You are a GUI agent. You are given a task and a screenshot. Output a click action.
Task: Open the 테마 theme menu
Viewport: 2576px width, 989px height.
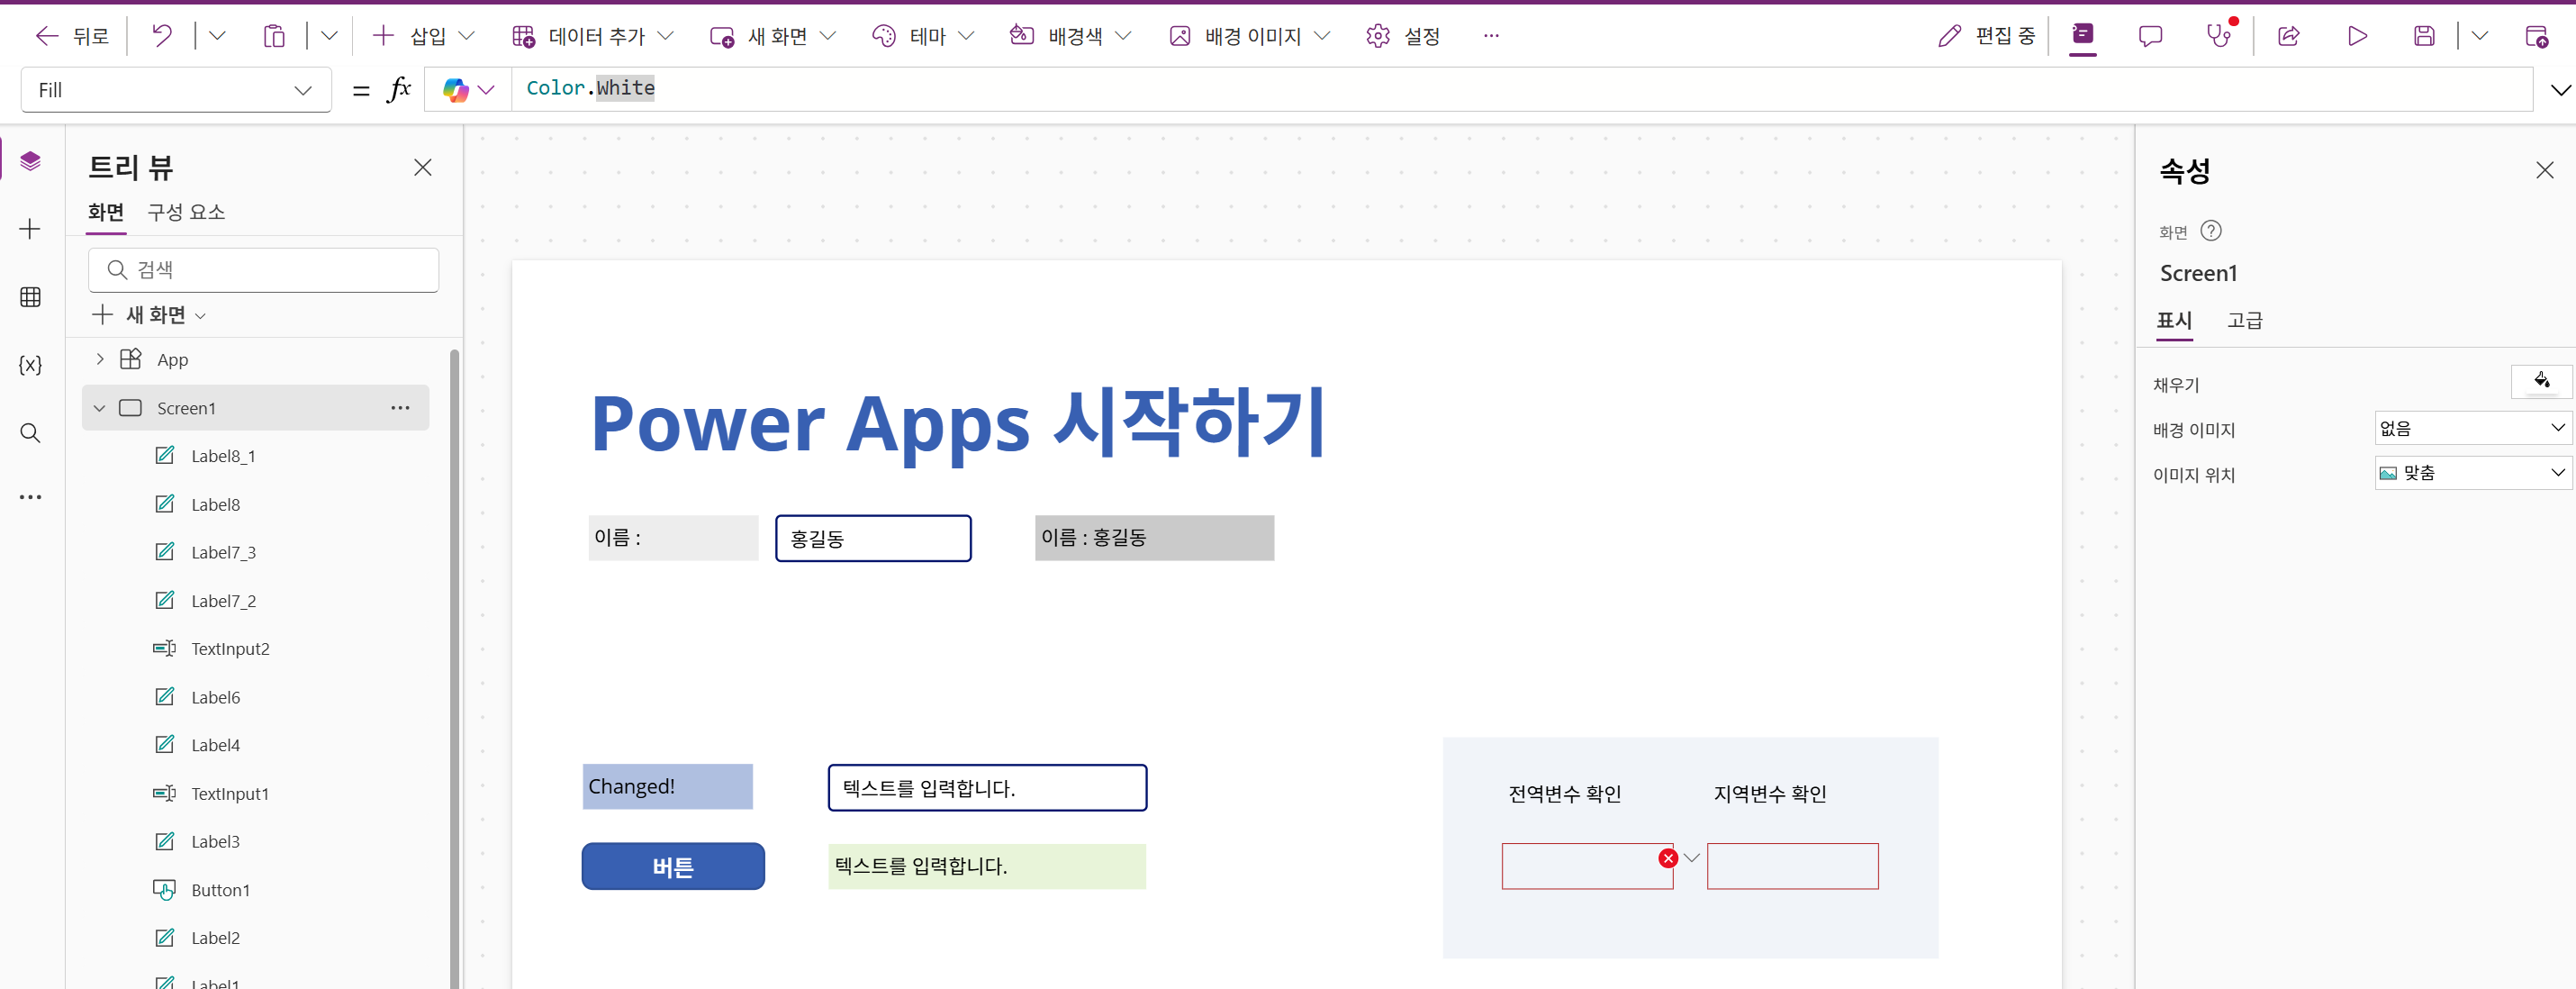[x=922, y=36]
